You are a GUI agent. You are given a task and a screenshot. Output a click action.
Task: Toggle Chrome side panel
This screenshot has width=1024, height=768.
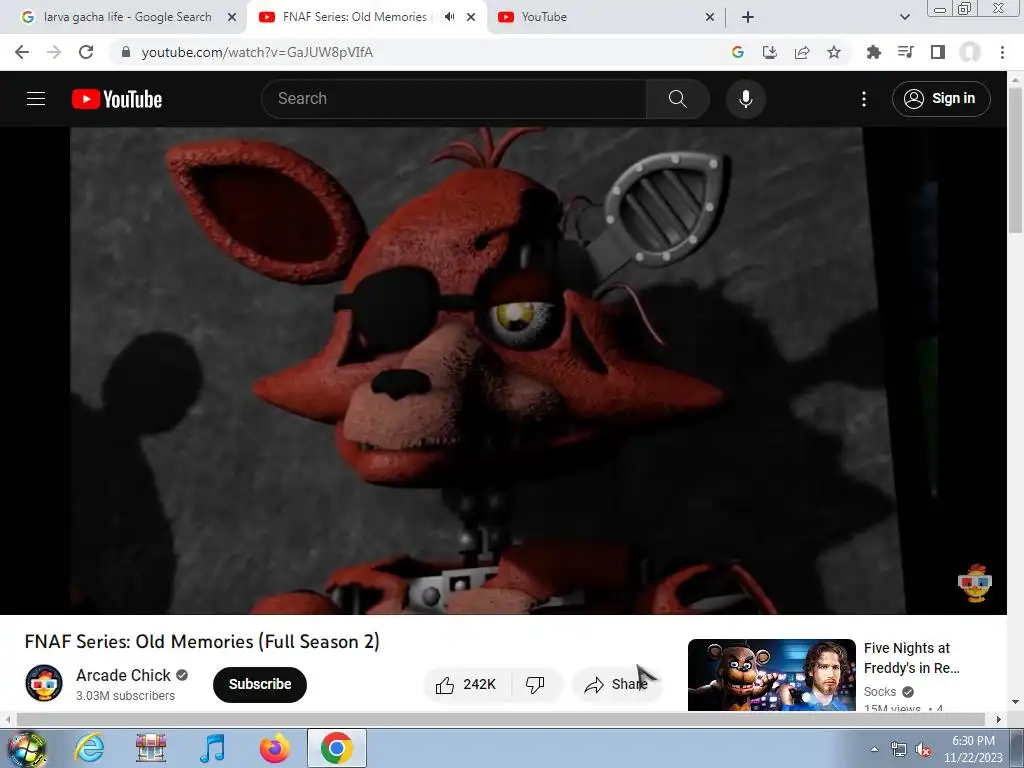[938, 52]
